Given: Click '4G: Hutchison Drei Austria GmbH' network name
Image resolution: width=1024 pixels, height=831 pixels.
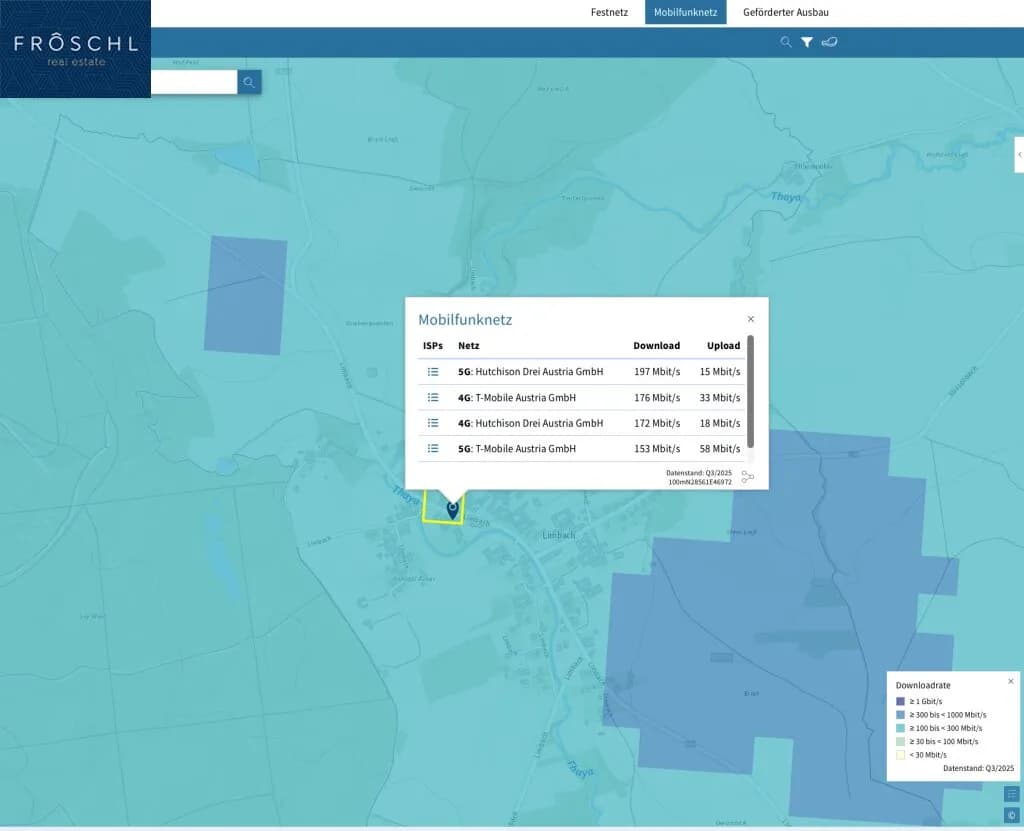Looking at the screenshot, I should pyautogui.click(x=530, y=423).
